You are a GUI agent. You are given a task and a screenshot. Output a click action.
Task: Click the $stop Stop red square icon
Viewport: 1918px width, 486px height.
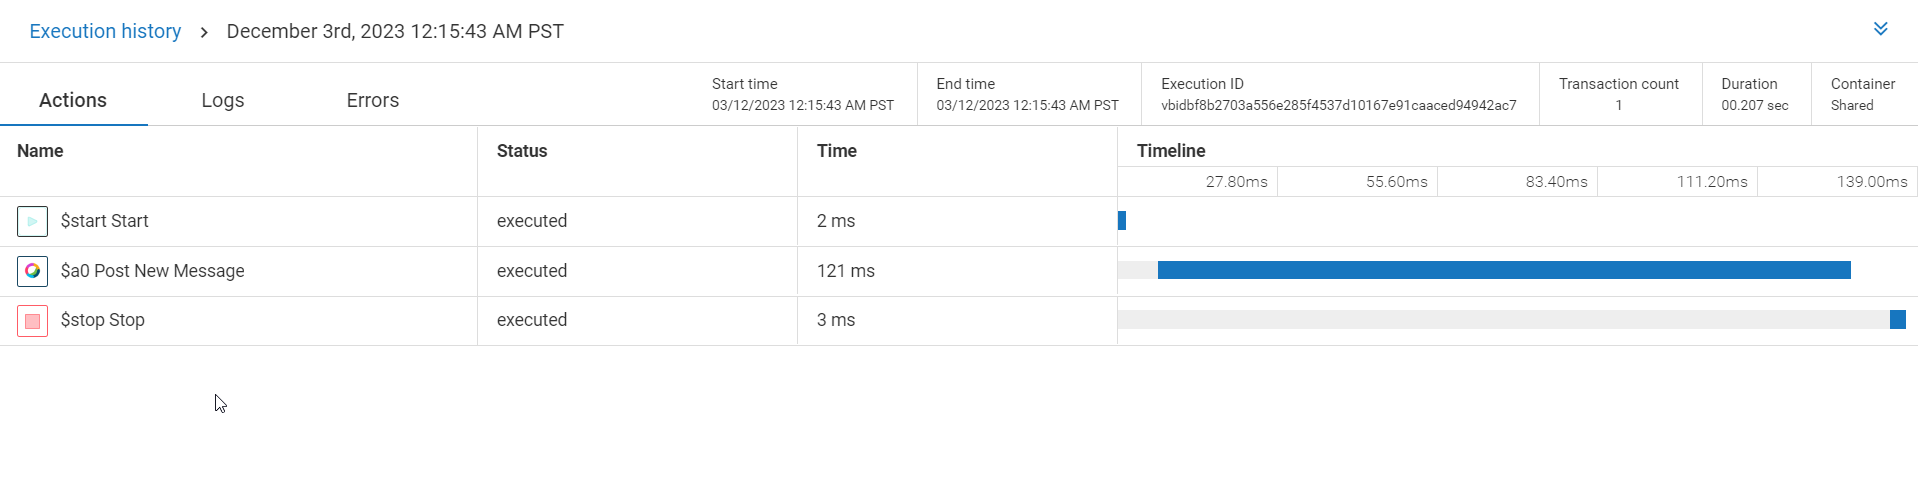pyautogui.click(x=32, y=321)
